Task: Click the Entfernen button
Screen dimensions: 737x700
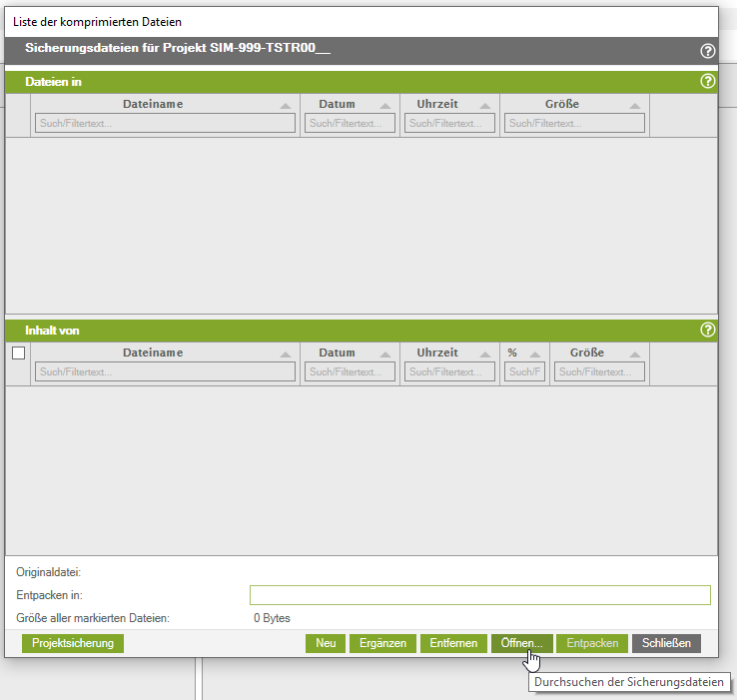Action: click(x=453, y=643)
